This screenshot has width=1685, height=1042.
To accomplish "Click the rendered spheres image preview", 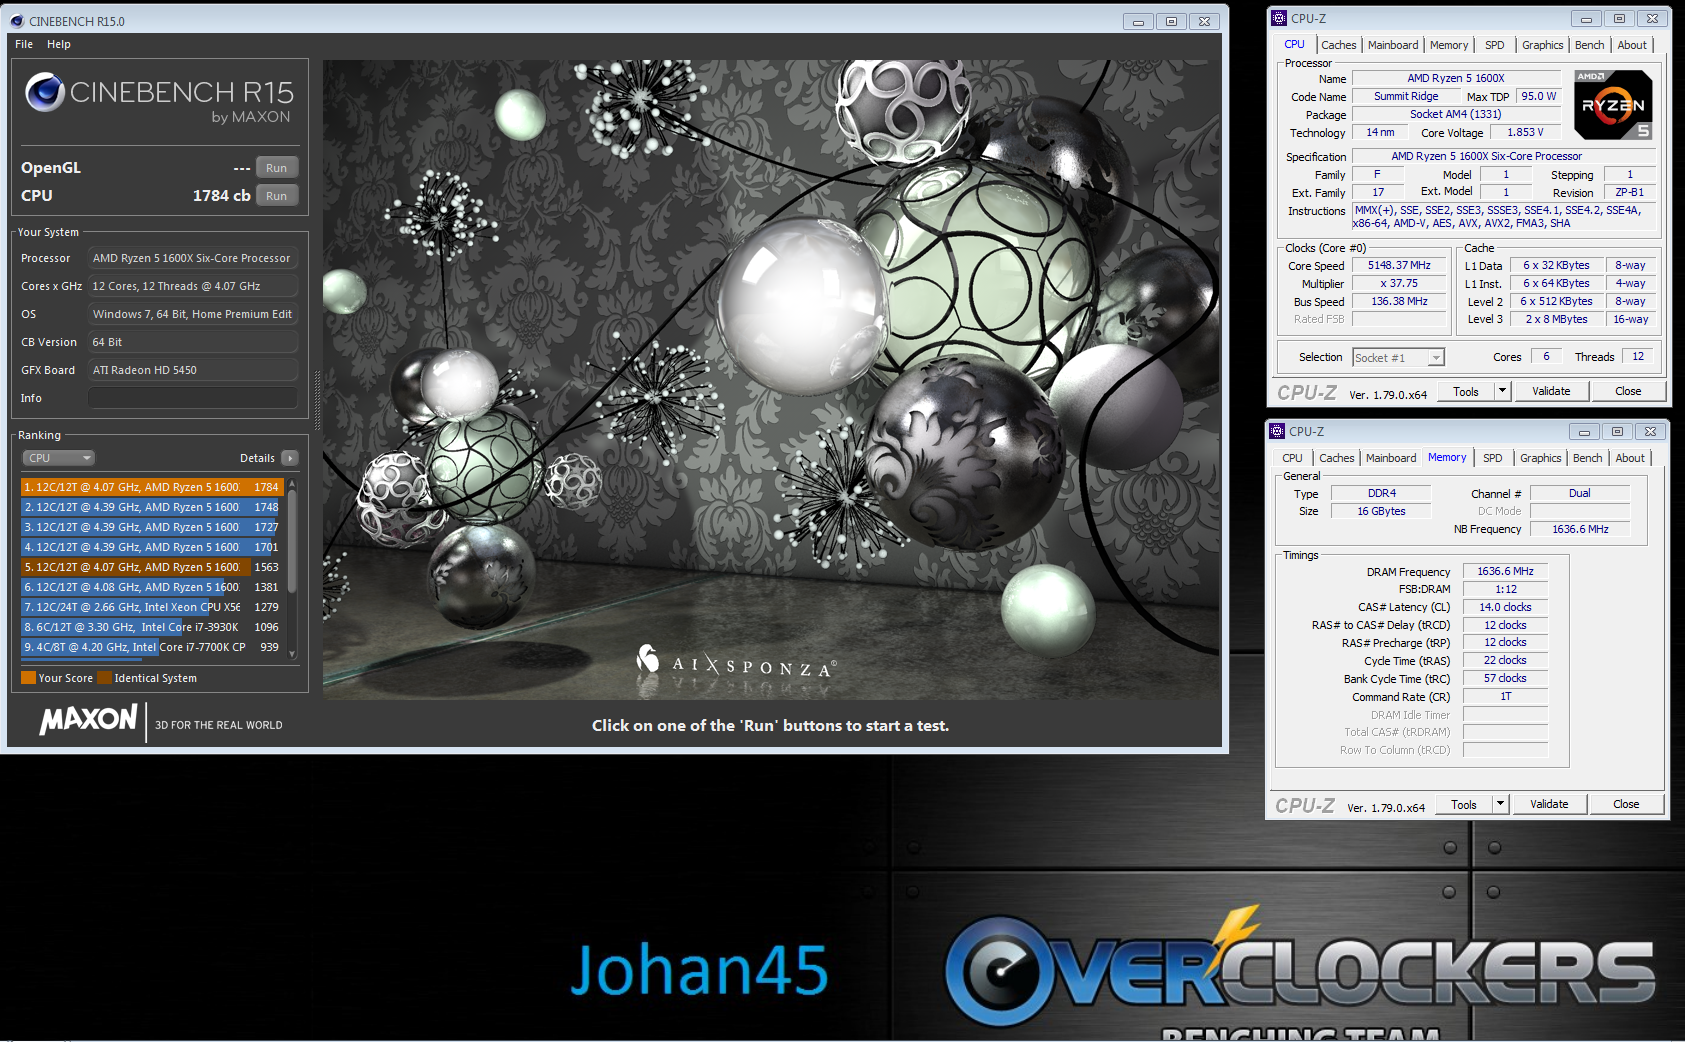I will tap(771, 380).
